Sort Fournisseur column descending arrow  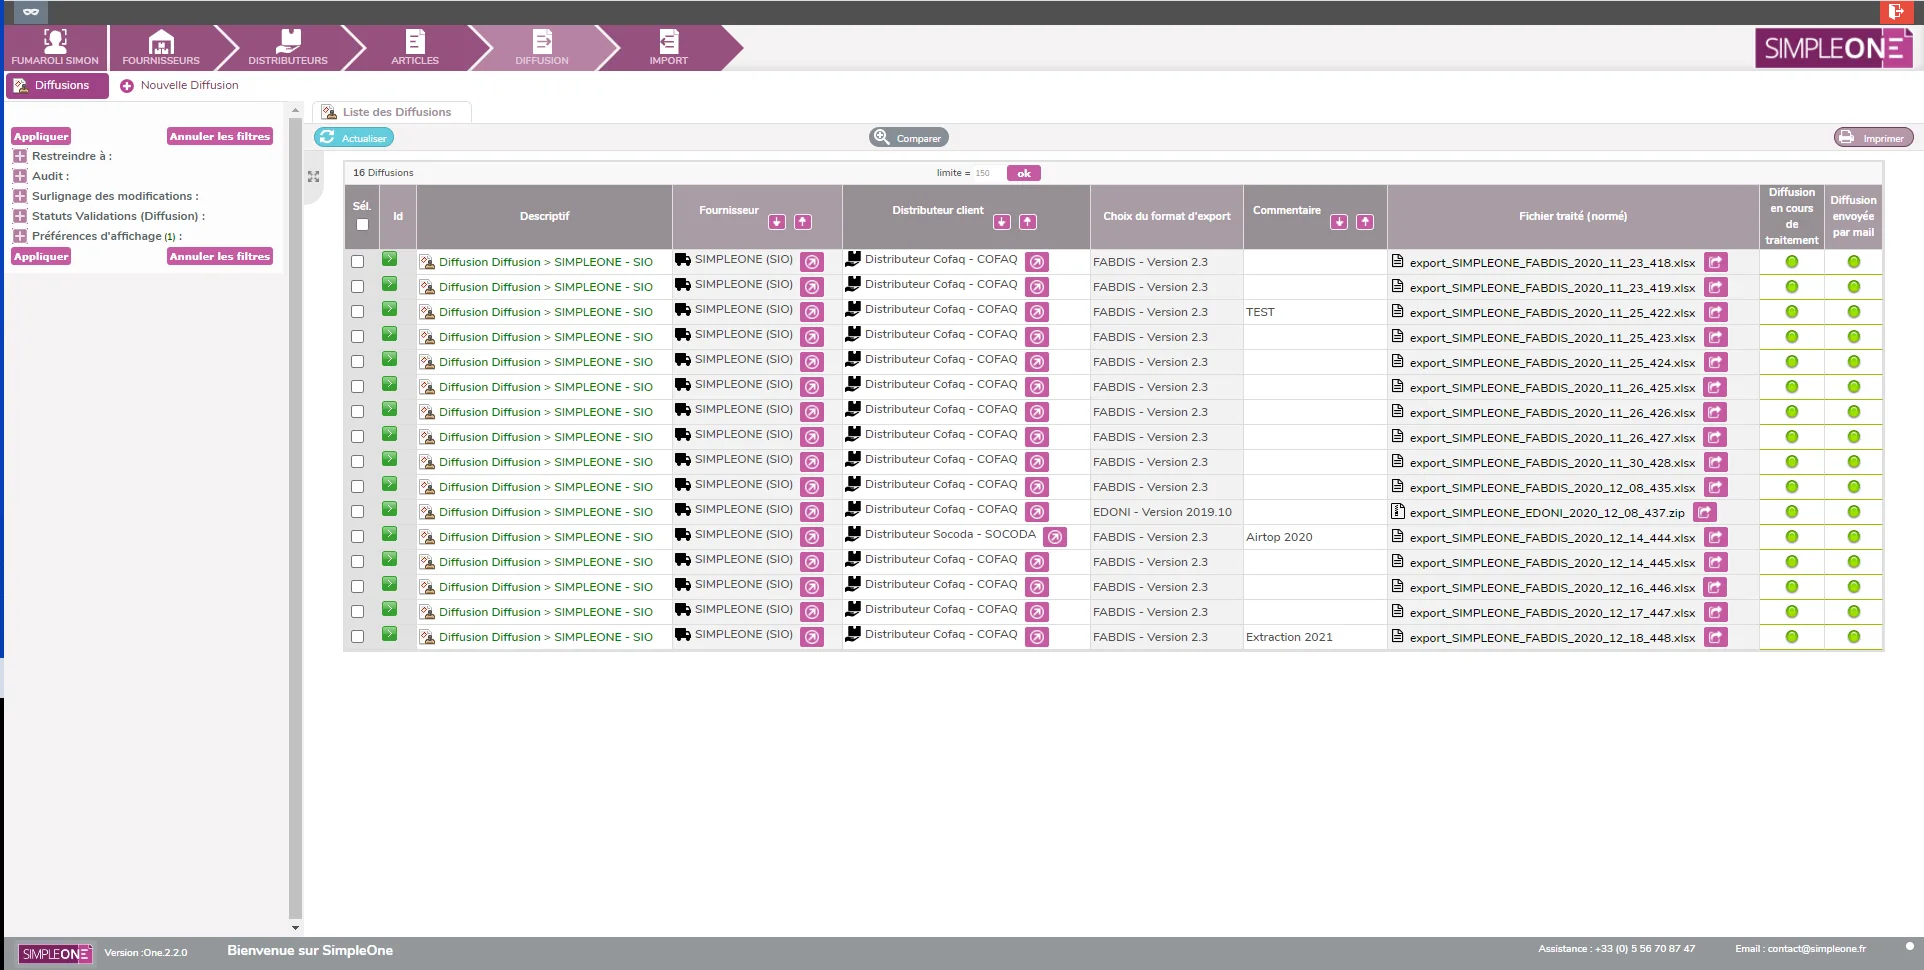click(777, 222)
